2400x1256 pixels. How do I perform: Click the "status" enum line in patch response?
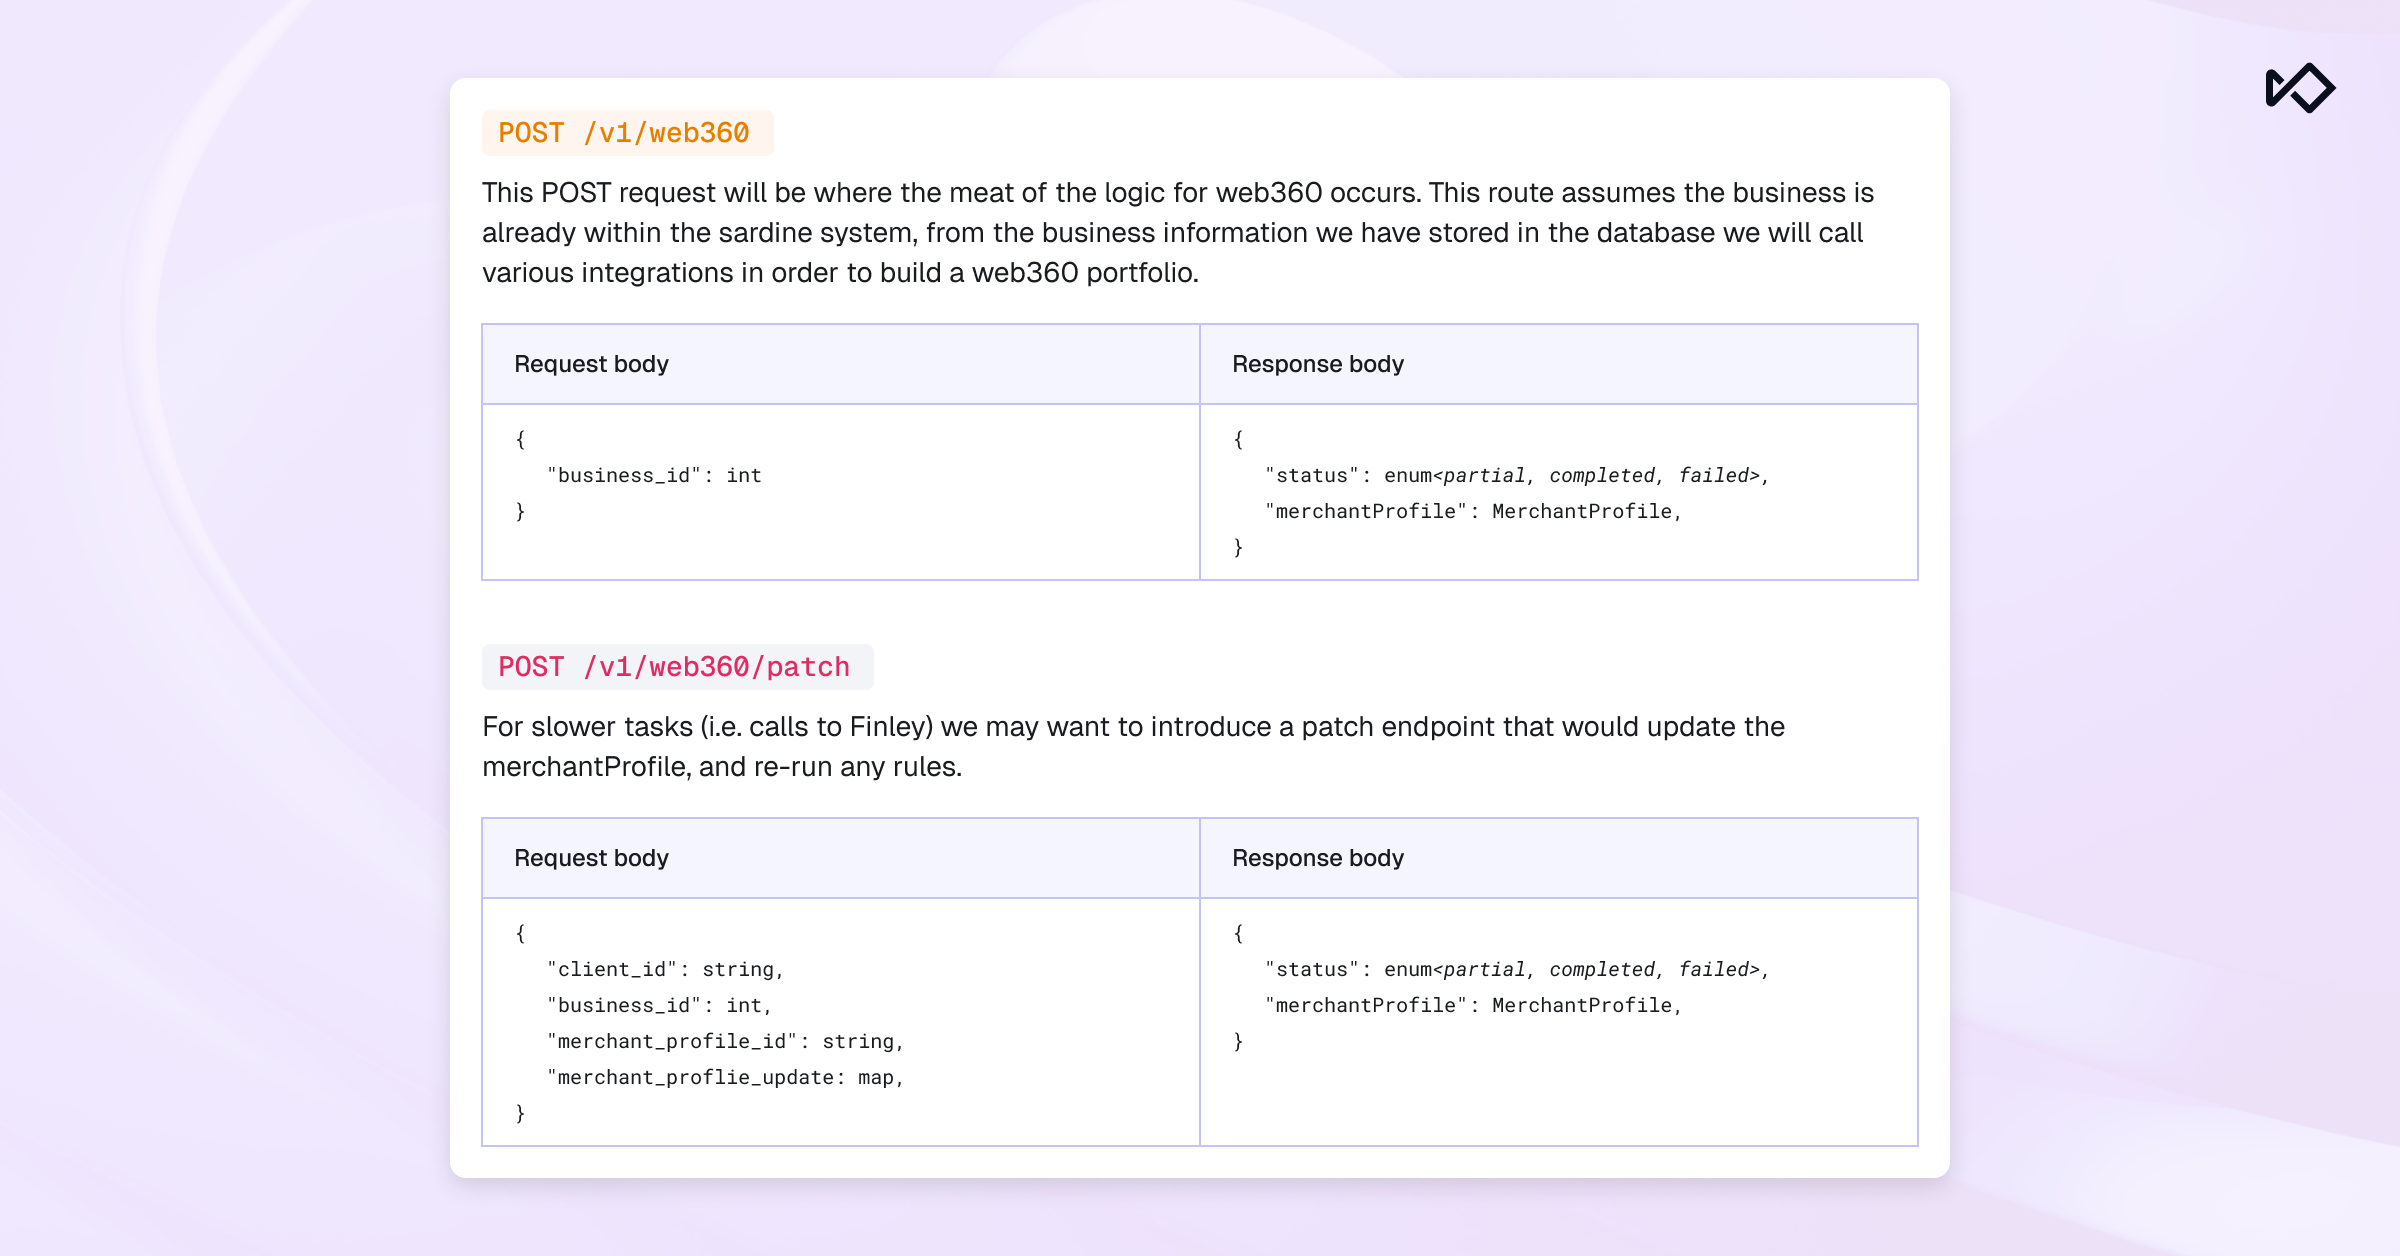[x=1516, y=970]
